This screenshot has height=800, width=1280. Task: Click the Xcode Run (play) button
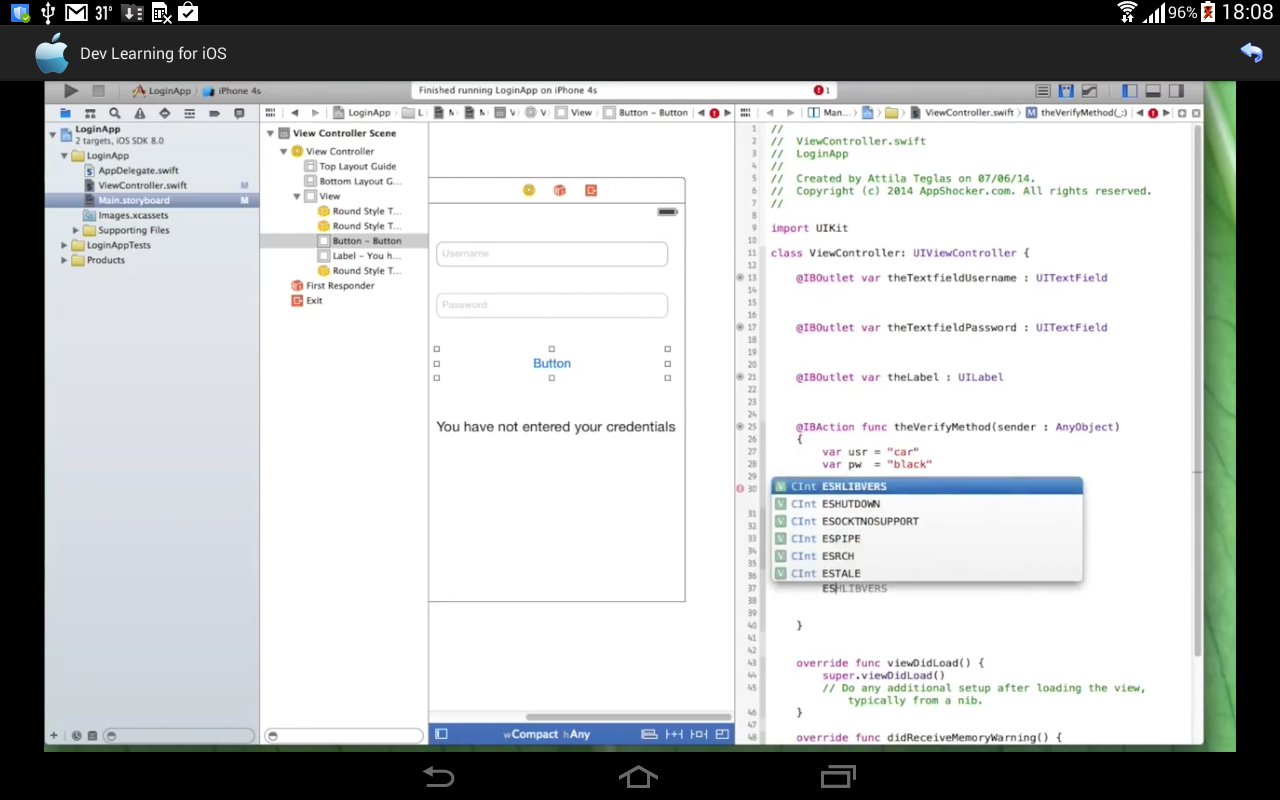[71, 91]
